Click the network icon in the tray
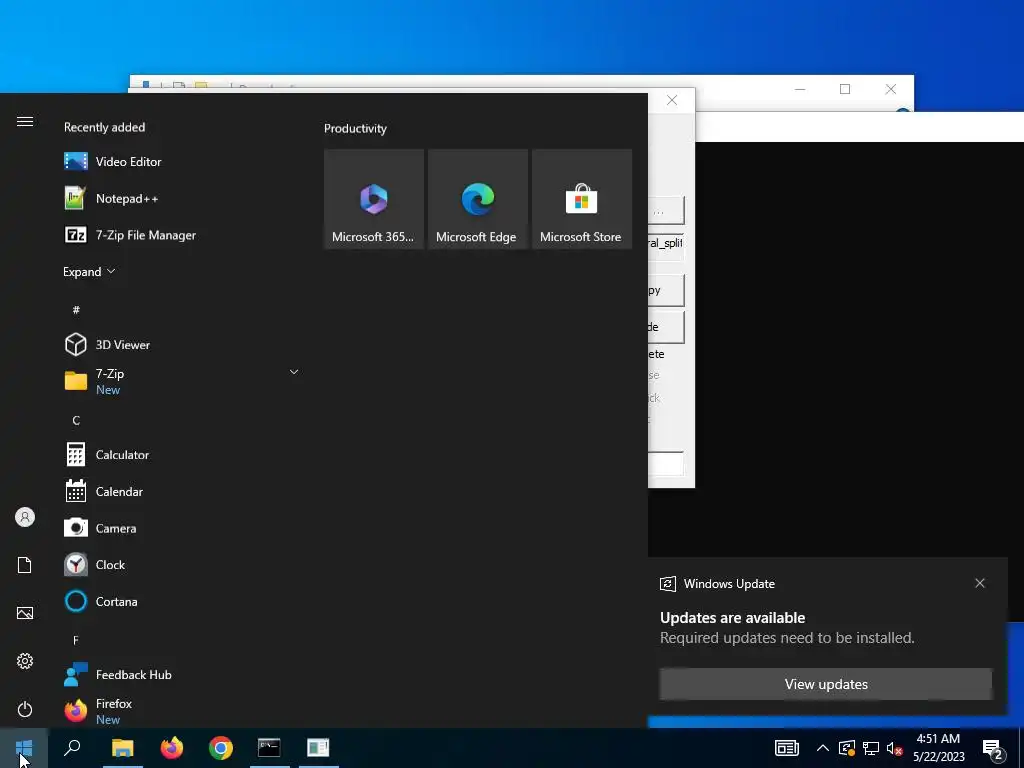 pos(871,748)
